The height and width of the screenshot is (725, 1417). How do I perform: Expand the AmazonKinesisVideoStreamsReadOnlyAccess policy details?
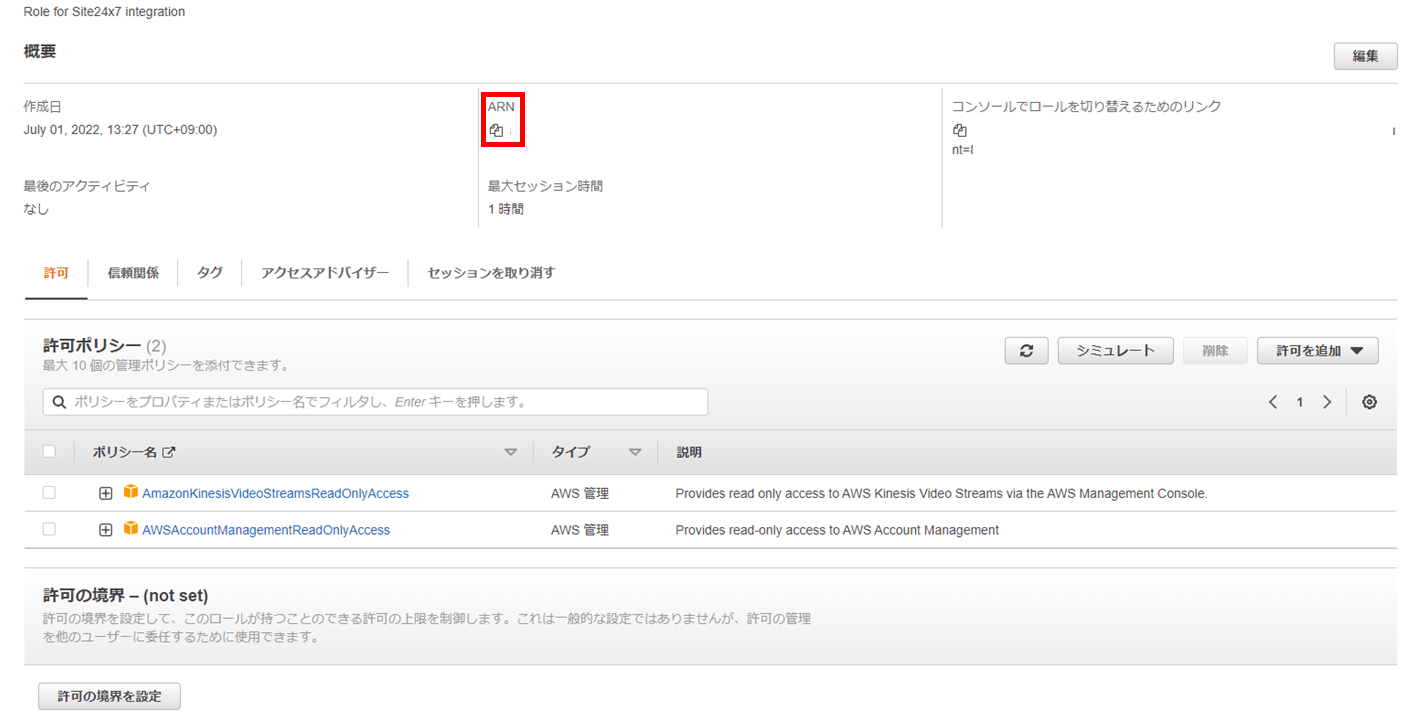click(x=105, y=493)
